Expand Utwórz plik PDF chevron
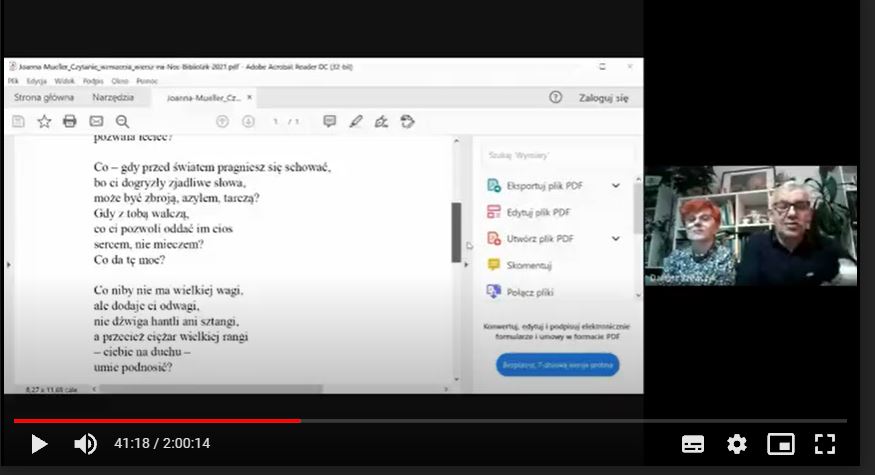Screen dimensions: 875x475 [x=616, y=238]
